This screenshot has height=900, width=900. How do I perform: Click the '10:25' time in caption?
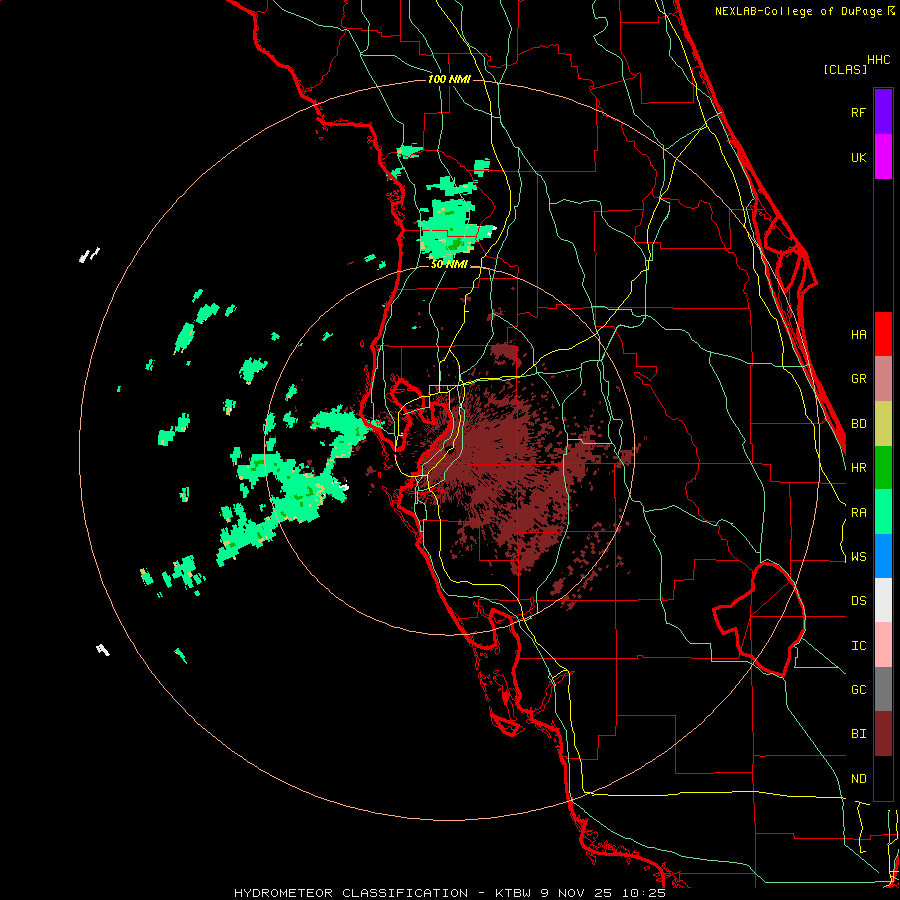click(x=644, y=893)
